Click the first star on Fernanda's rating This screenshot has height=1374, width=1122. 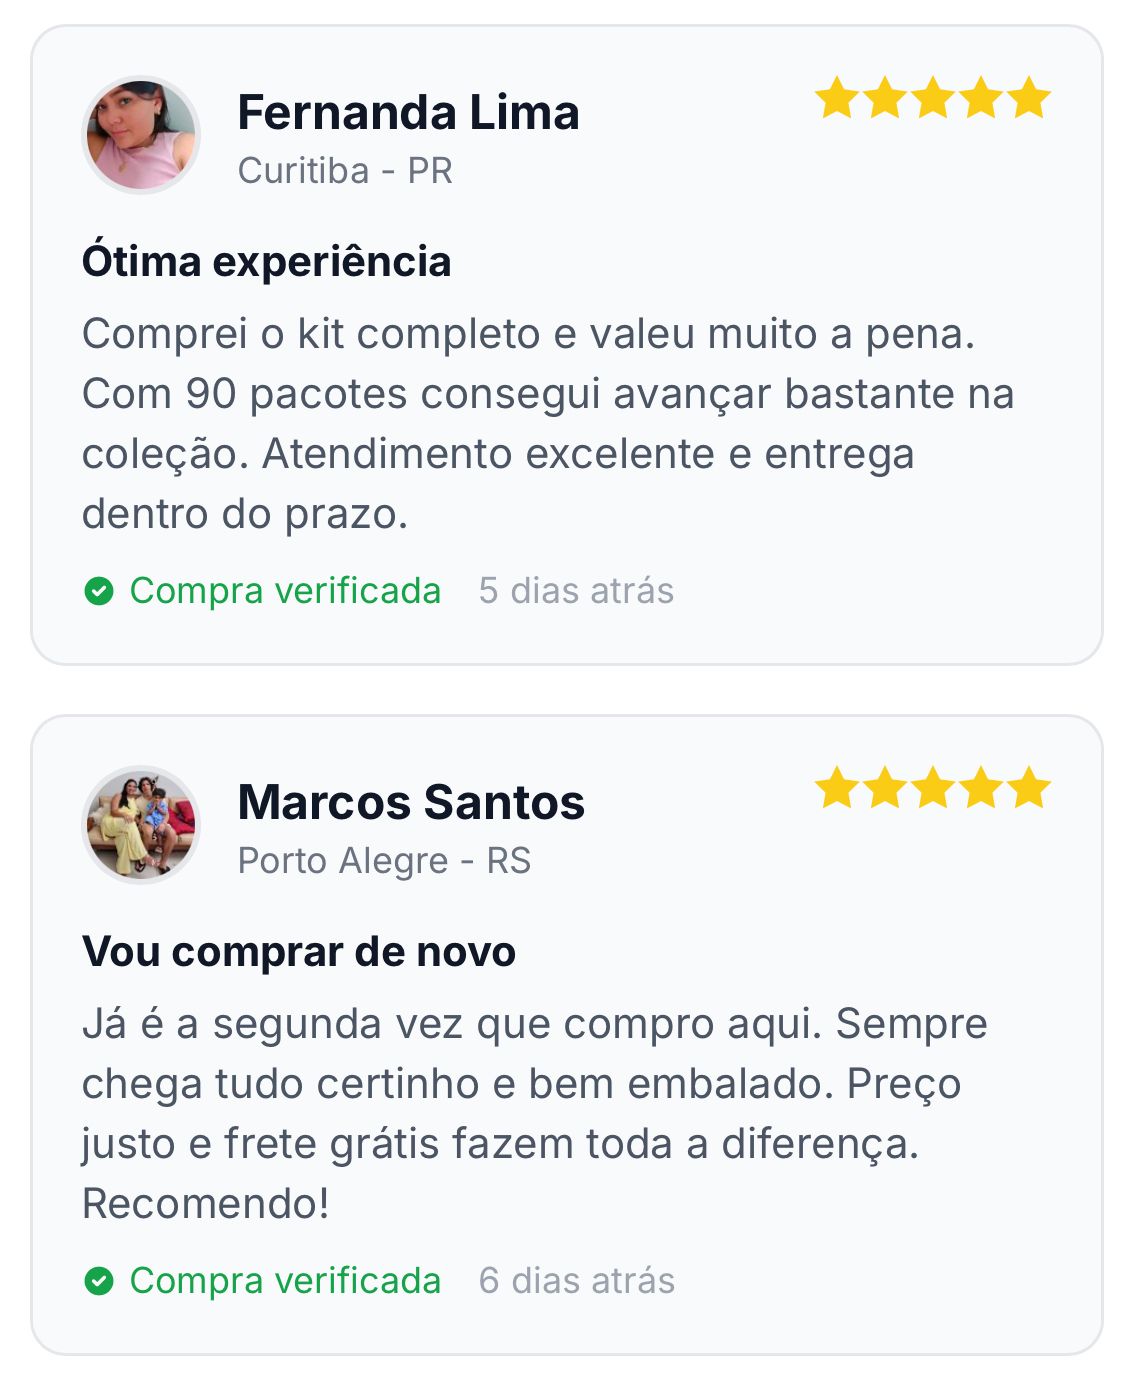click(x=836, y=99)
